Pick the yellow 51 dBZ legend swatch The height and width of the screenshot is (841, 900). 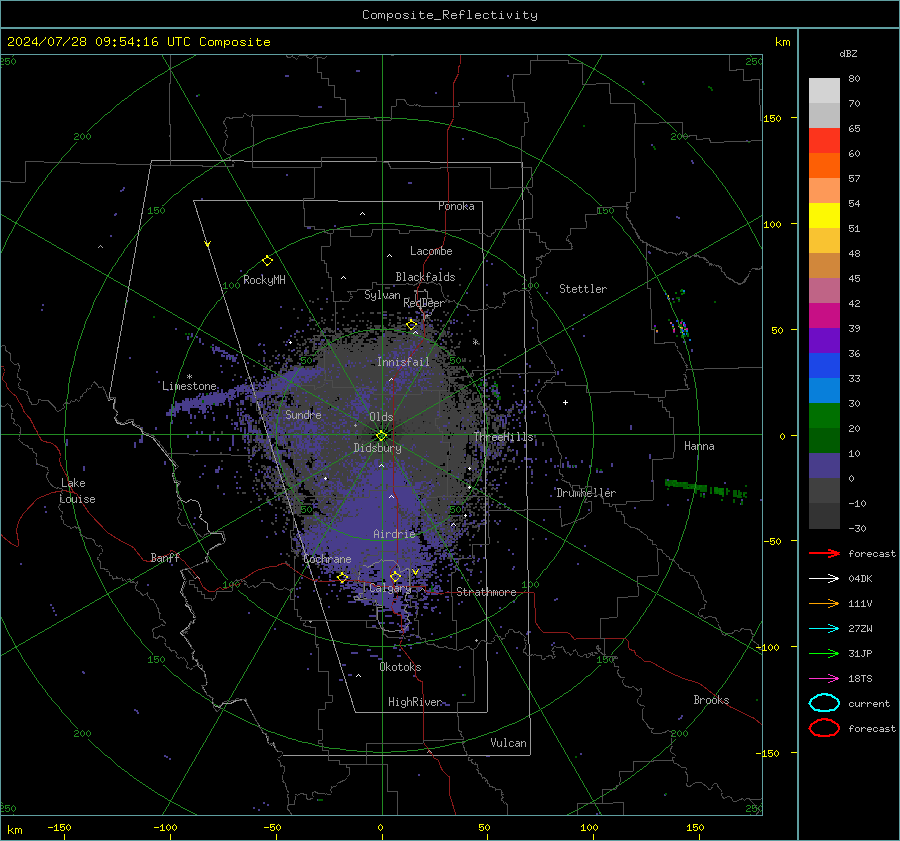coord(824,216)
